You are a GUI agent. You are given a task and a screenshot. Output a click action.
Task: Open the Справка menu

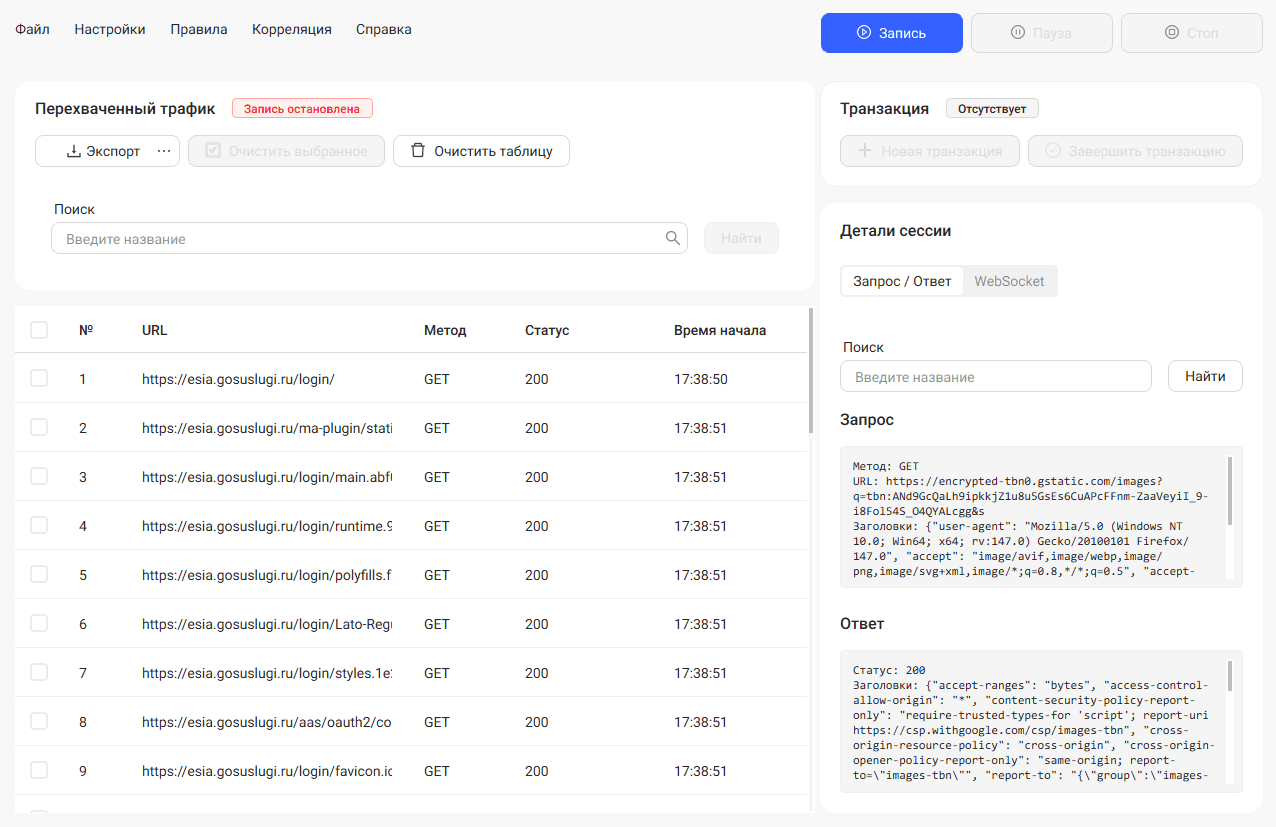point(384,29)
